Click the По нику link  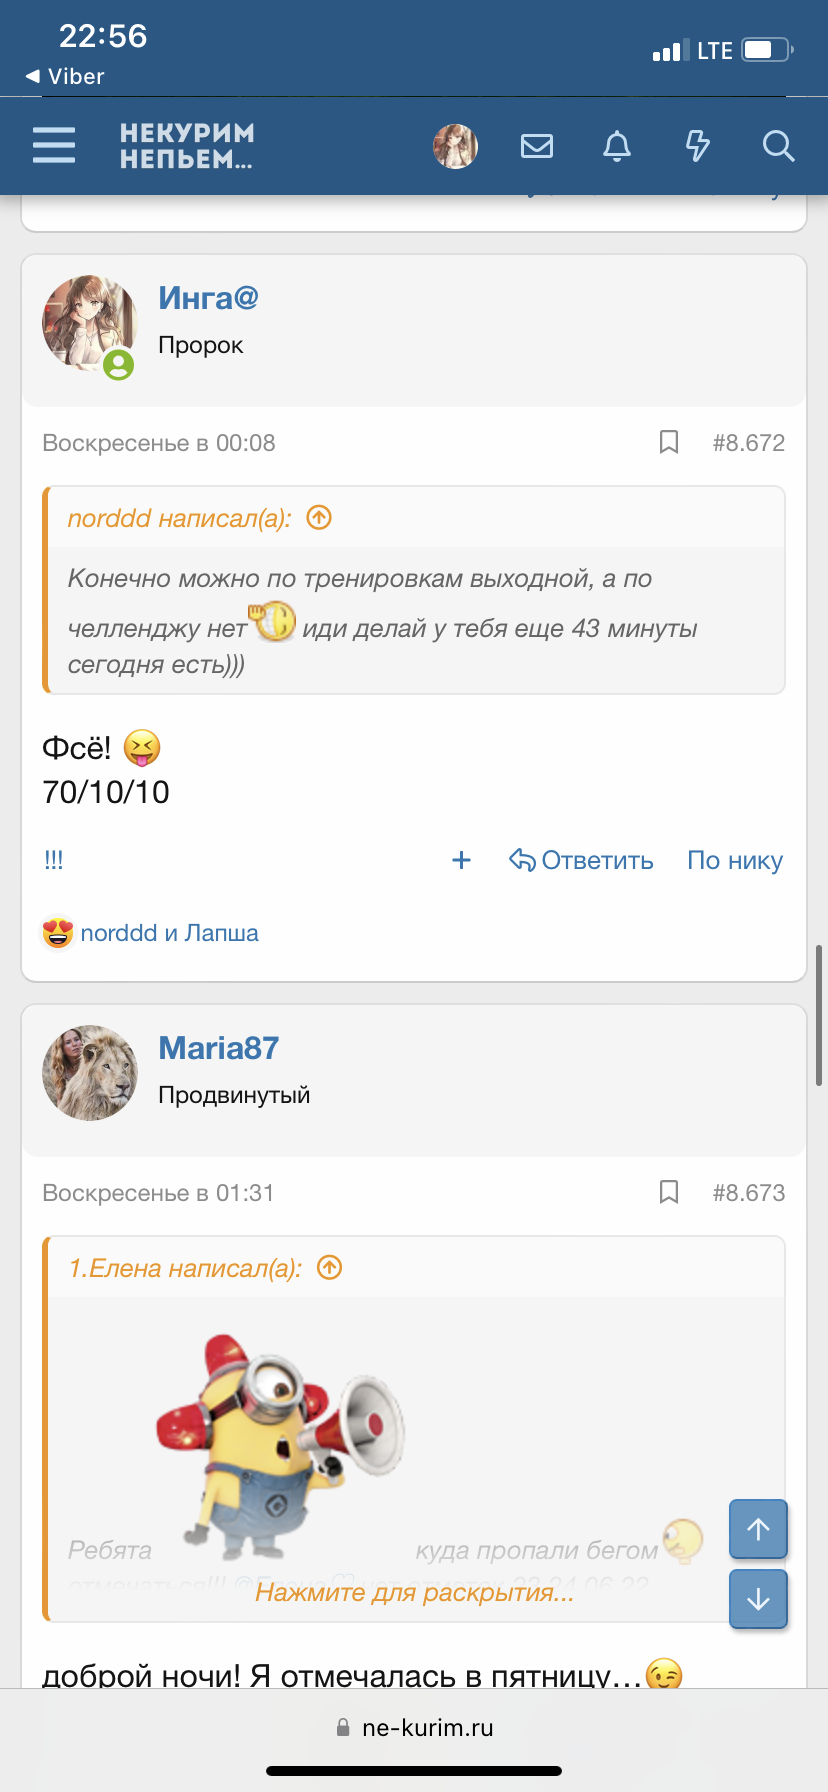coord(734,859)
